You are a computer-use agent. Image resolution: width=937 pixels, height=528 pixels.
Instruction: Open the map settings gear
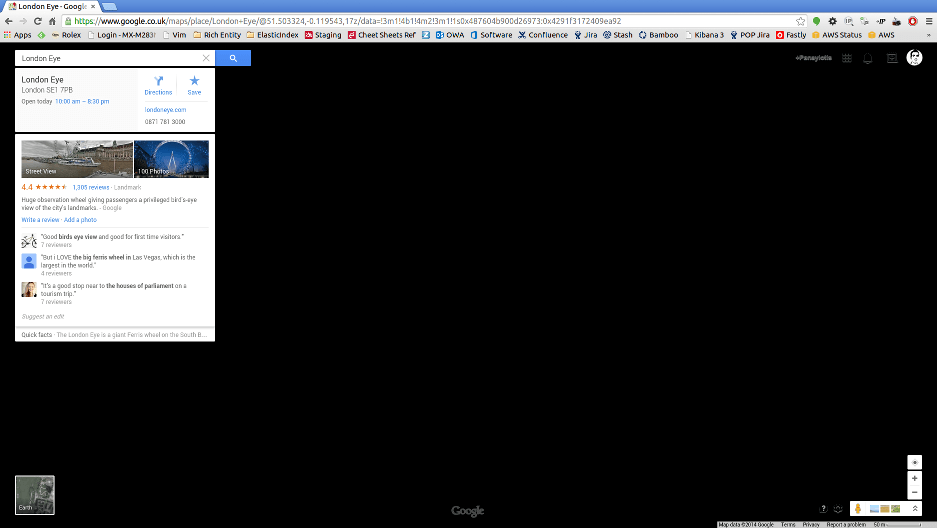point(838,509)
